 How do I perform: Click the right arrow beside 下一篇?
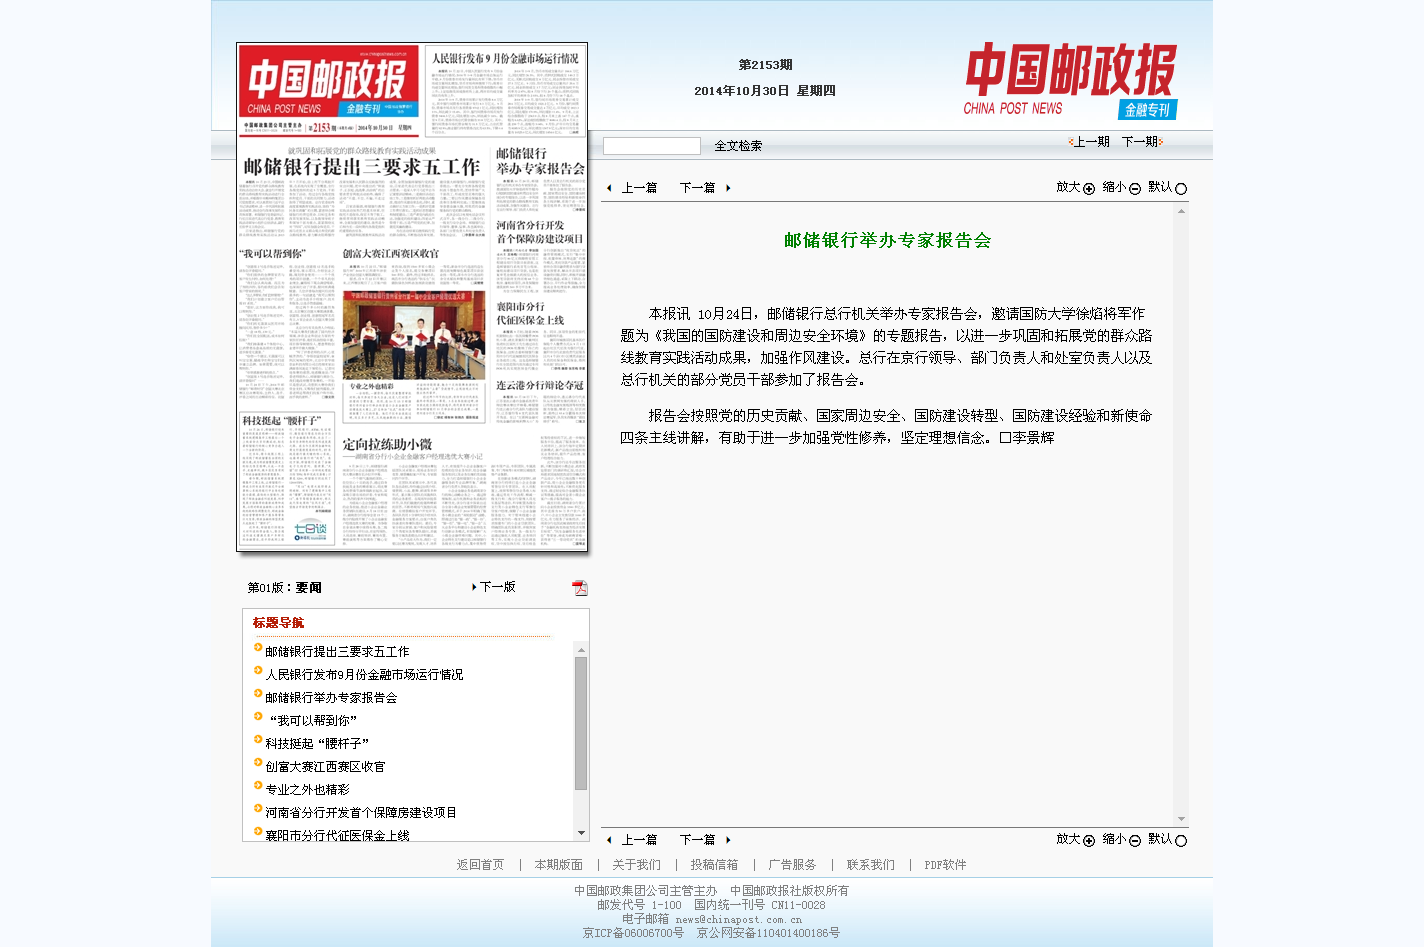(x=728, y=188)
